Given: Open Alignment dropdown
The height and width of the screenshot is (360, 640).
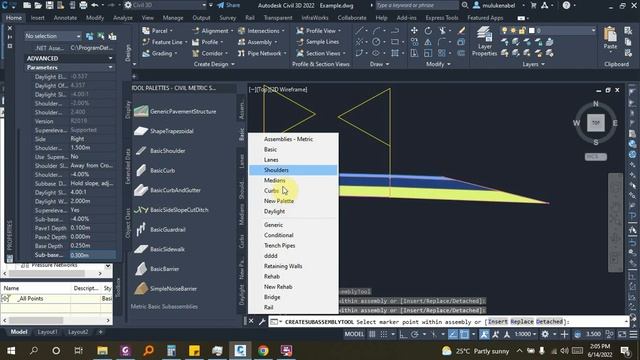Looking at the screenshot, I should (212, 31).
